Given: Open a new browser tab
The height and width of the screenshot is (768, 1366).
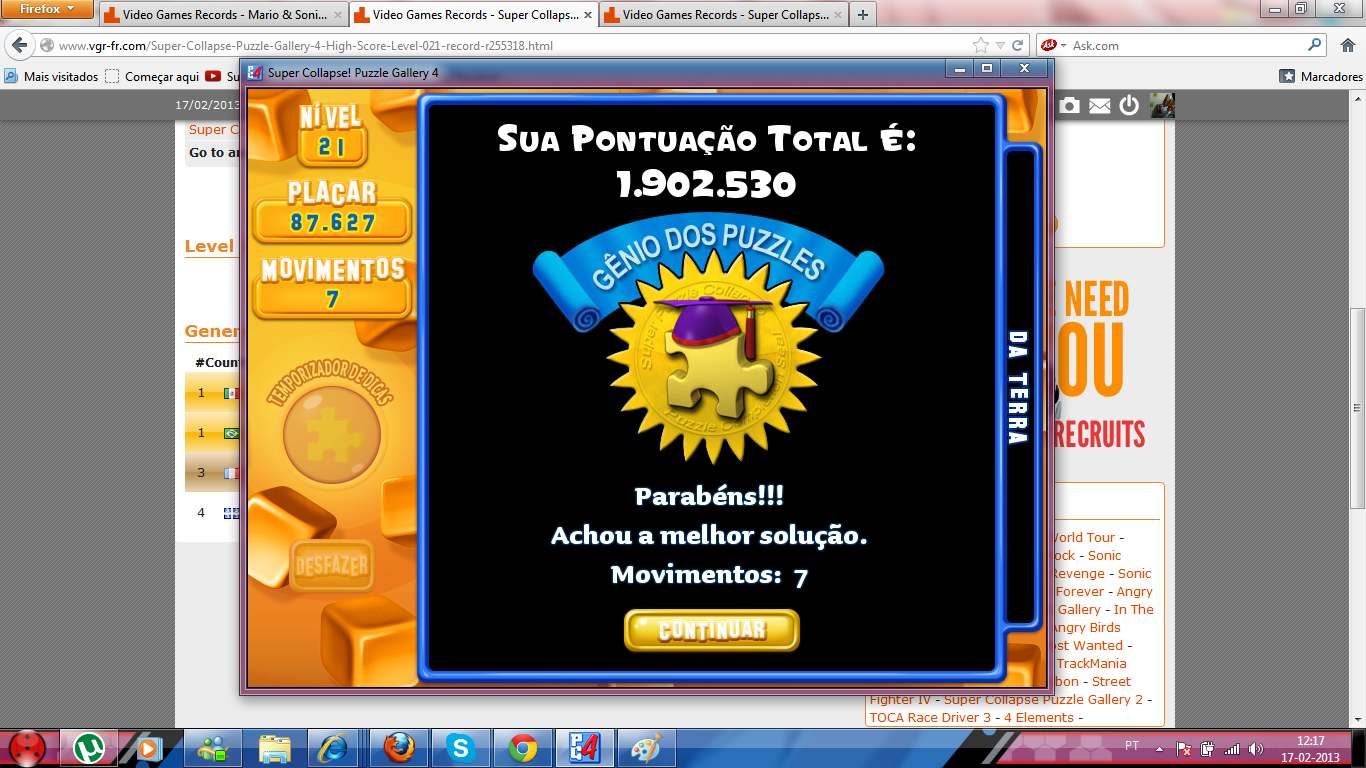Looking at the screenshot, I should 862,15.
